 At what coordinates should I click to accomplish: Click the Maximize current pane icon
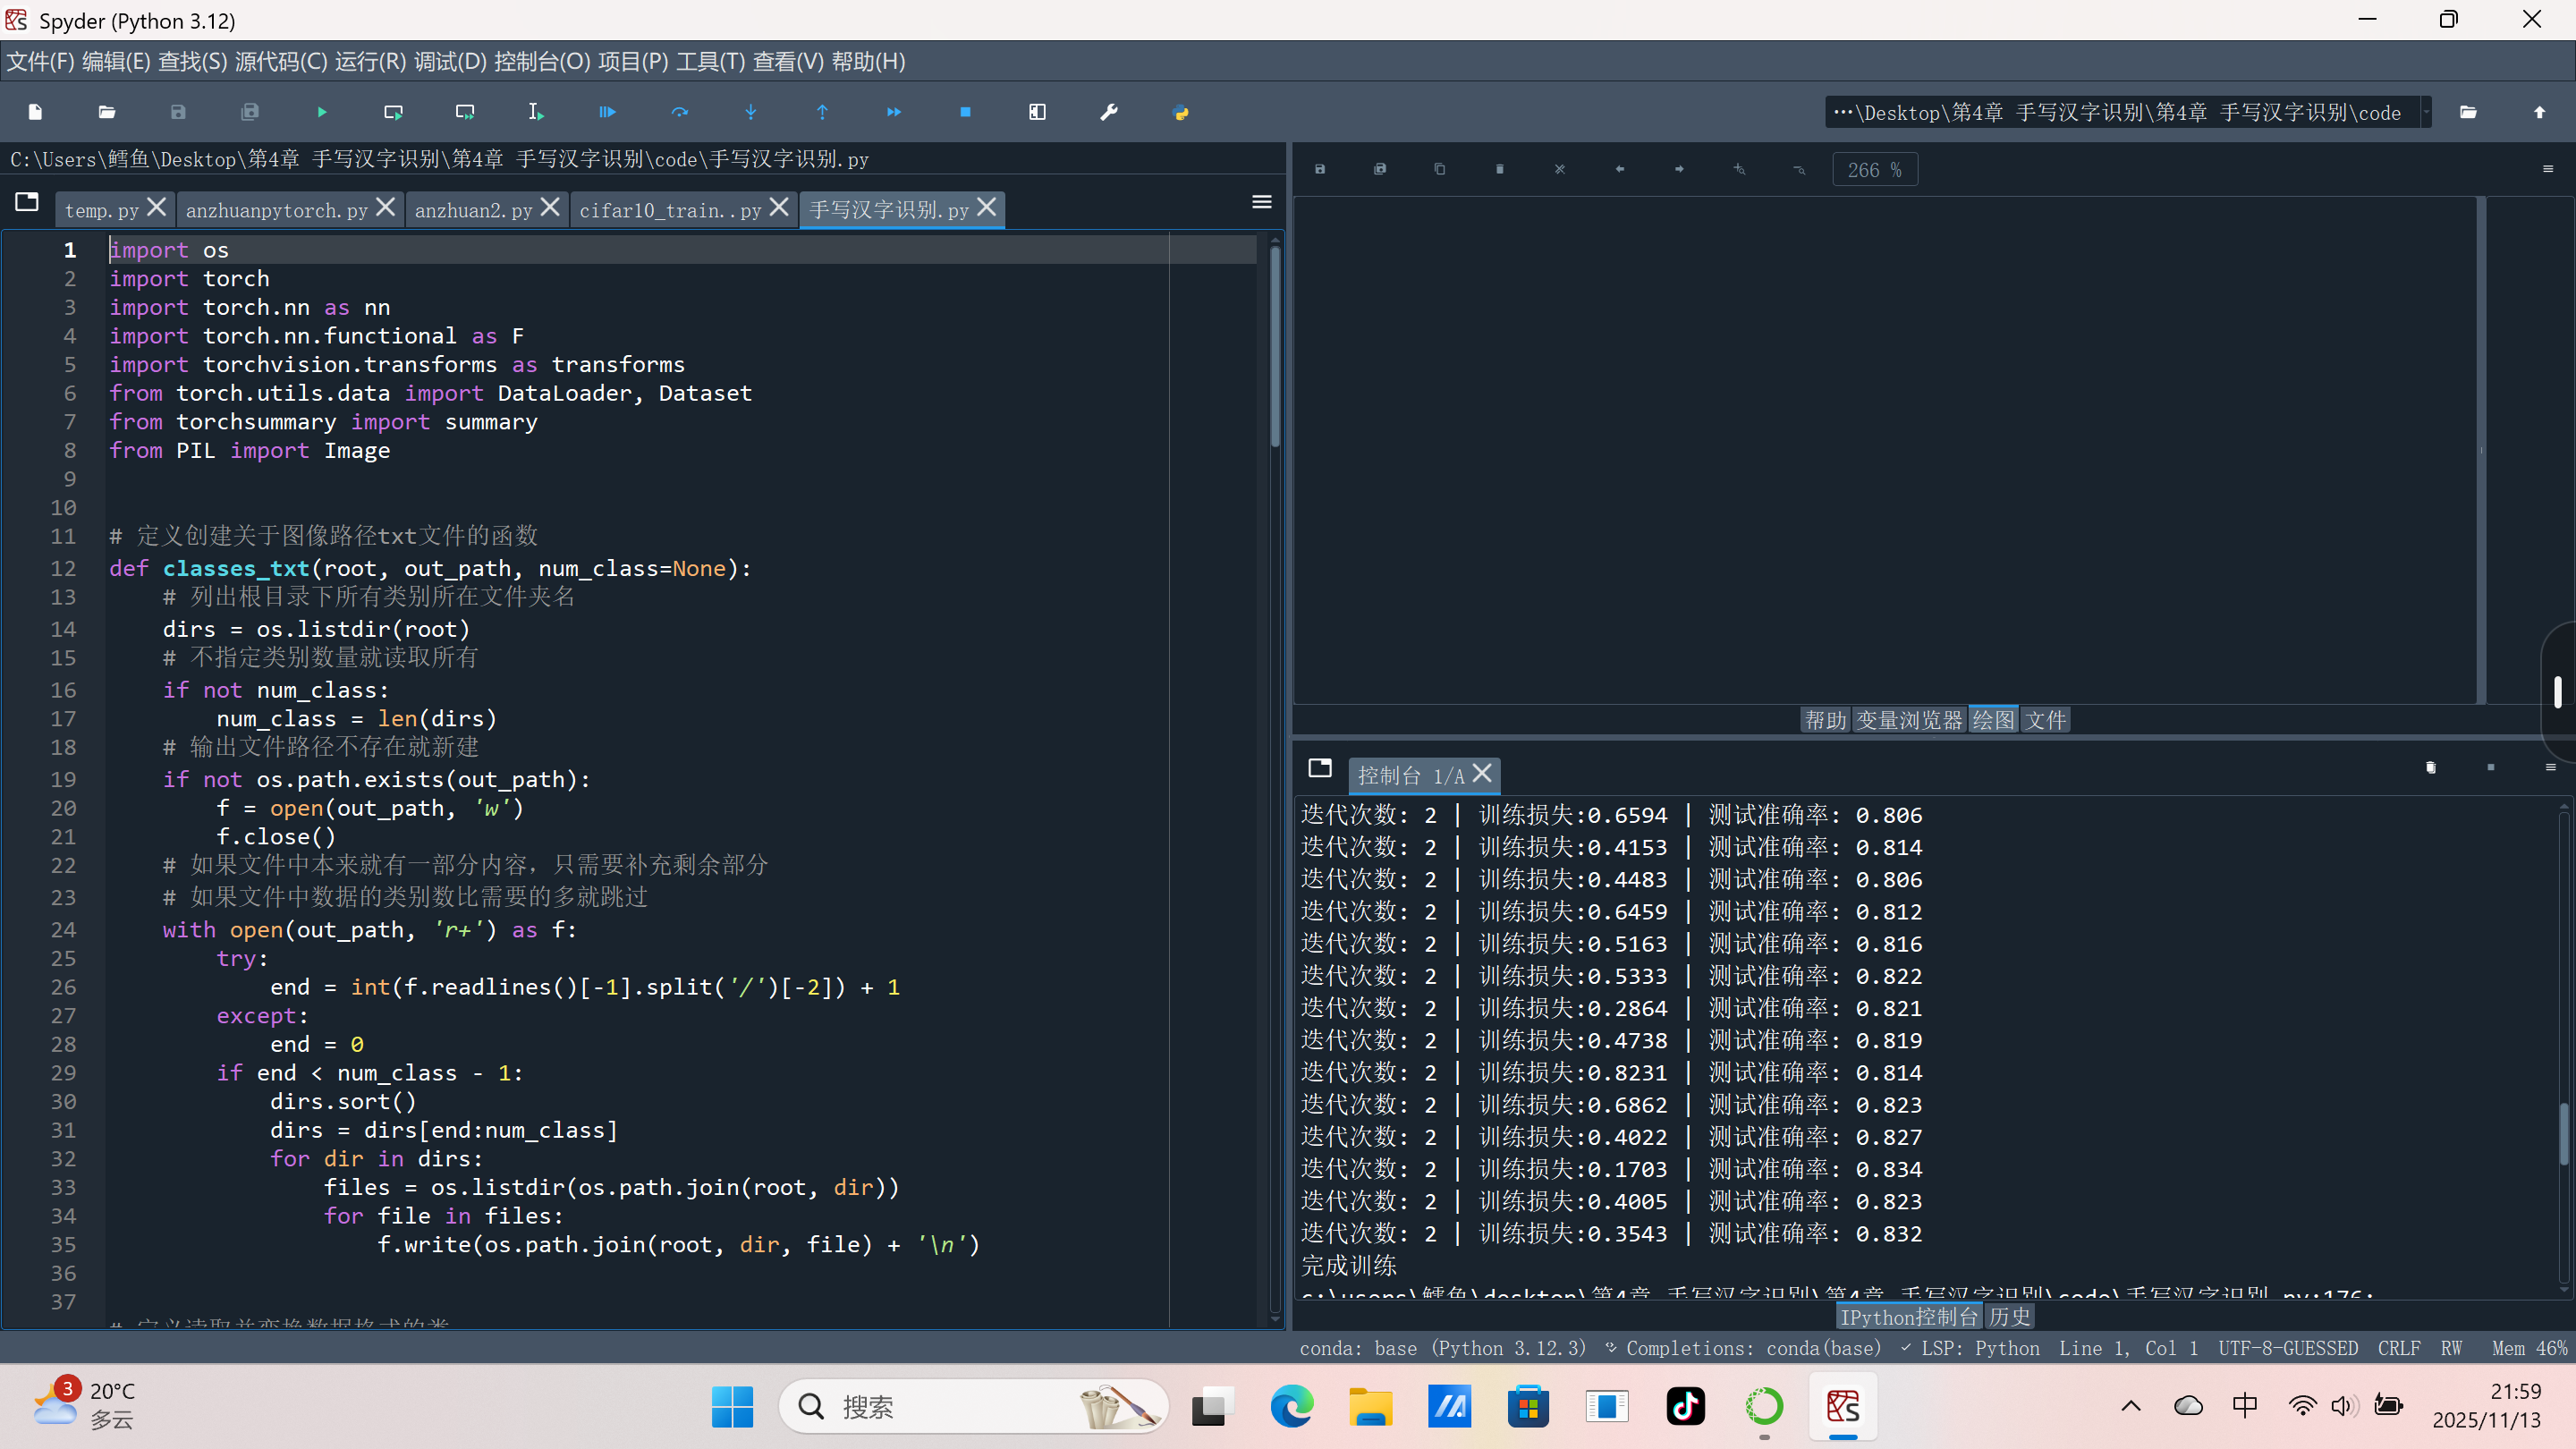pos(1037,112)
